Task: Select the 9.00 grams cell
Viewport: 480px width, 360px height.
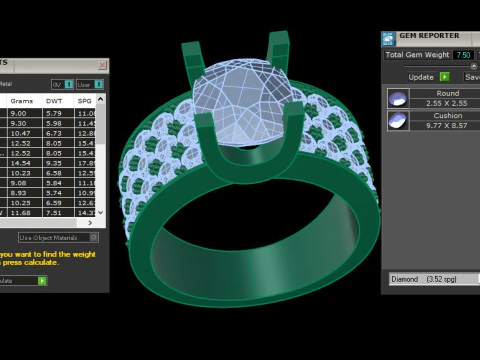Action: point(25,113)
